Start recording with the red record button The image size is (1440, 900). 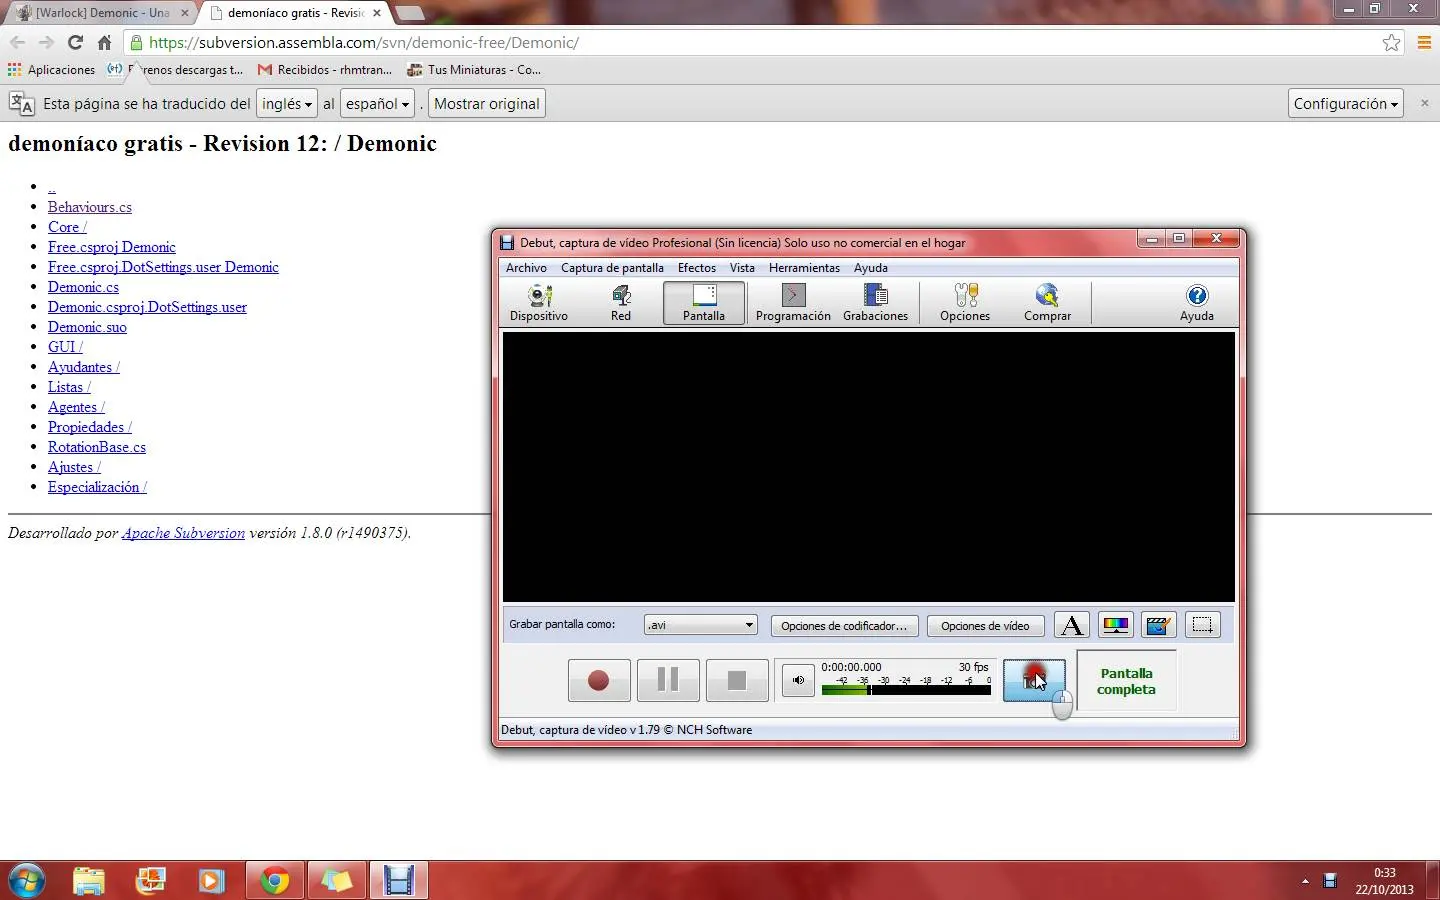pyautogui.click(x=599, y=680)
